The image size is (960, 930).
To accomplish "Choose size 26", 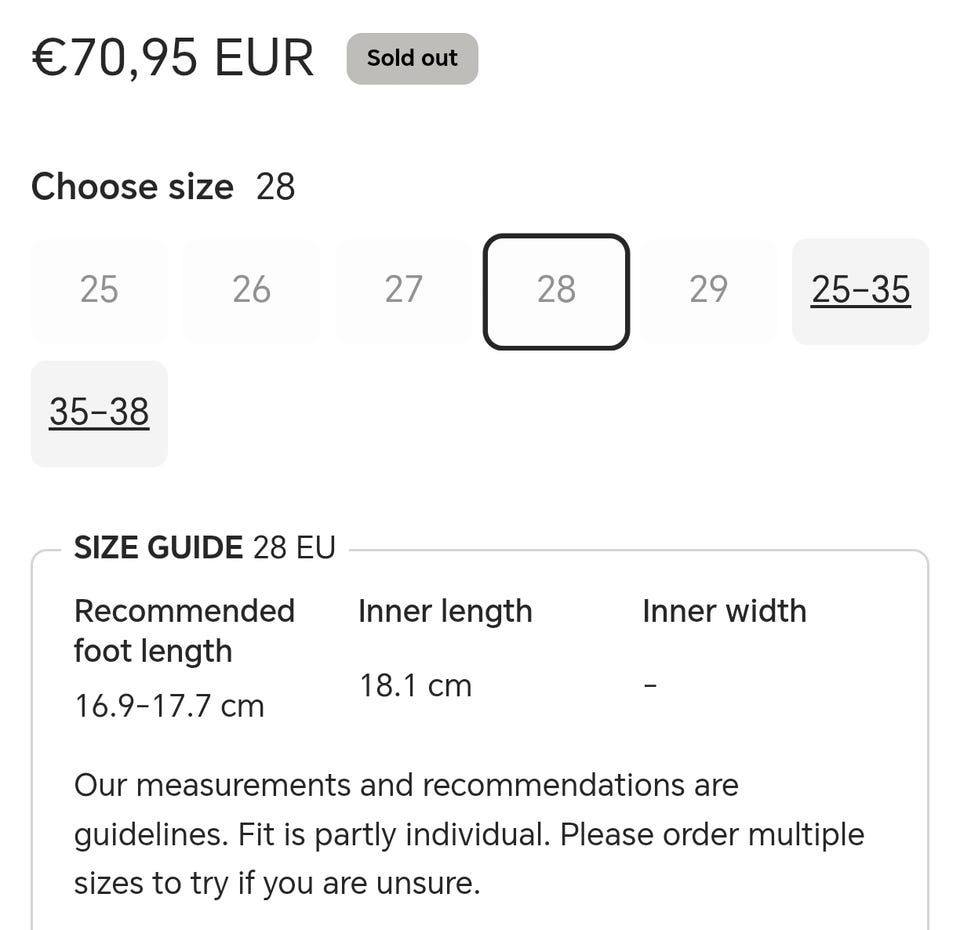I will (251, 291).
